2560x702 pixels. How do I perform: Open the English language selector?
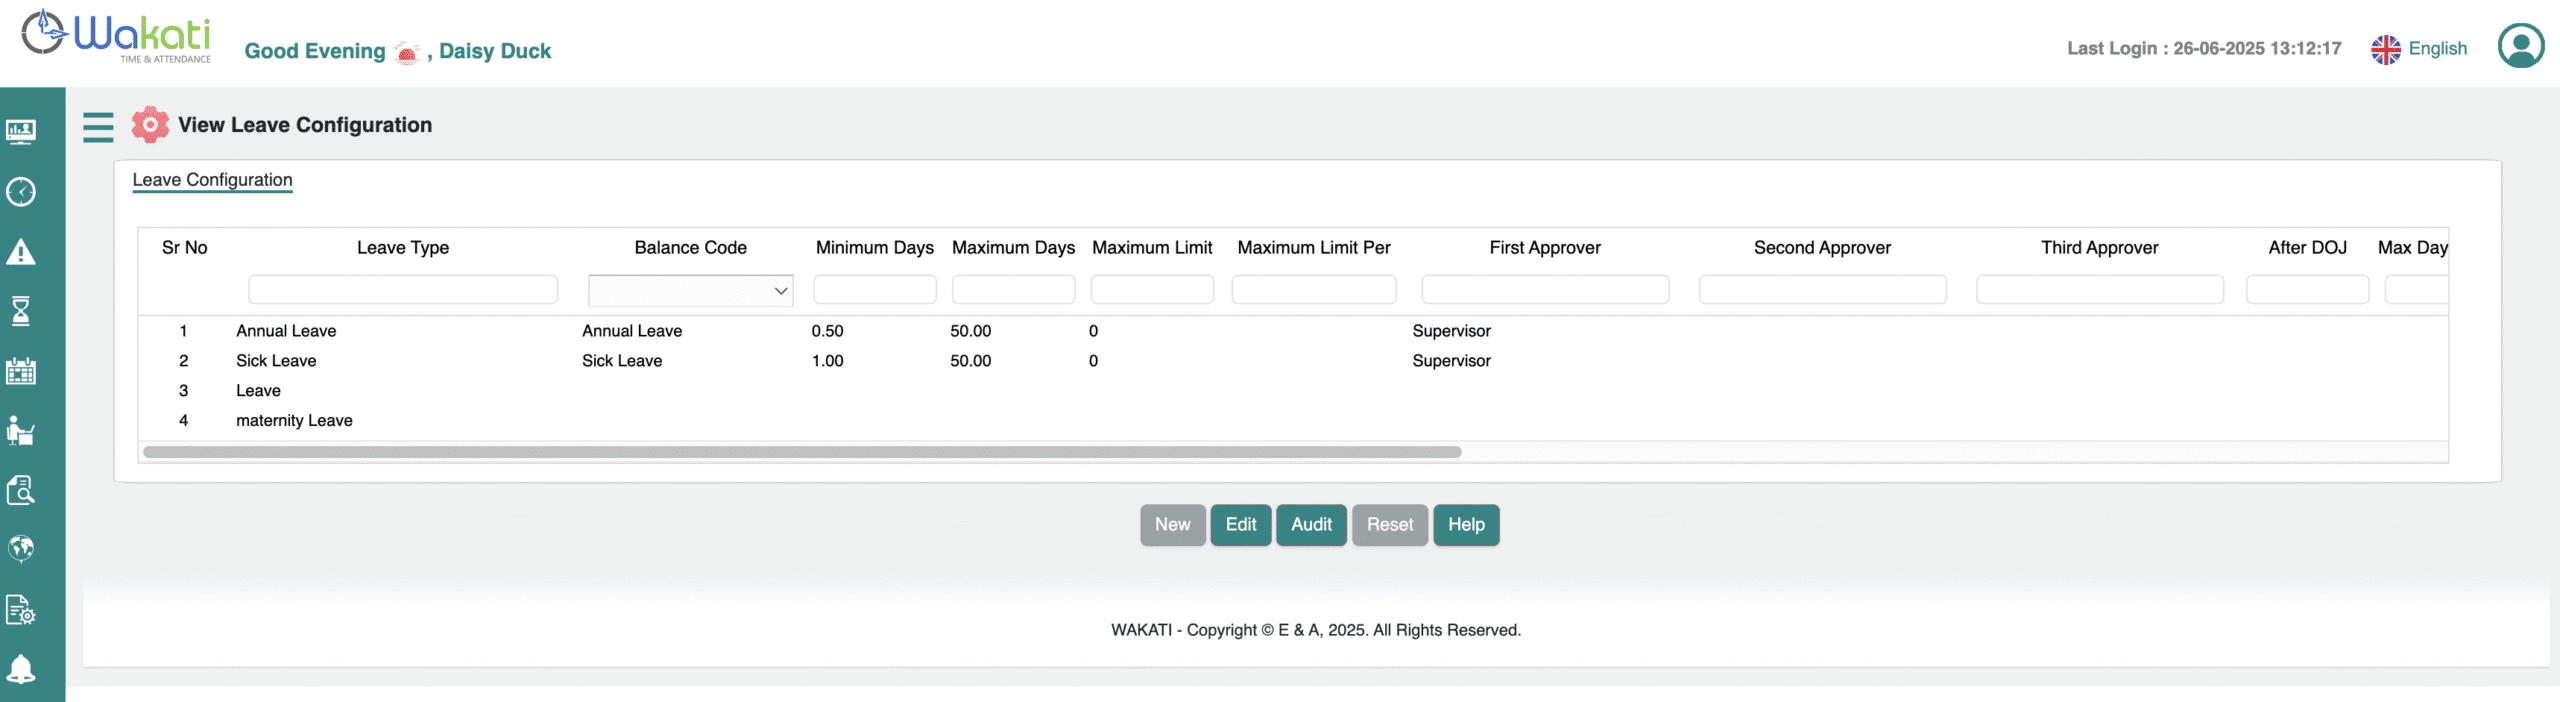(2419, 49)
